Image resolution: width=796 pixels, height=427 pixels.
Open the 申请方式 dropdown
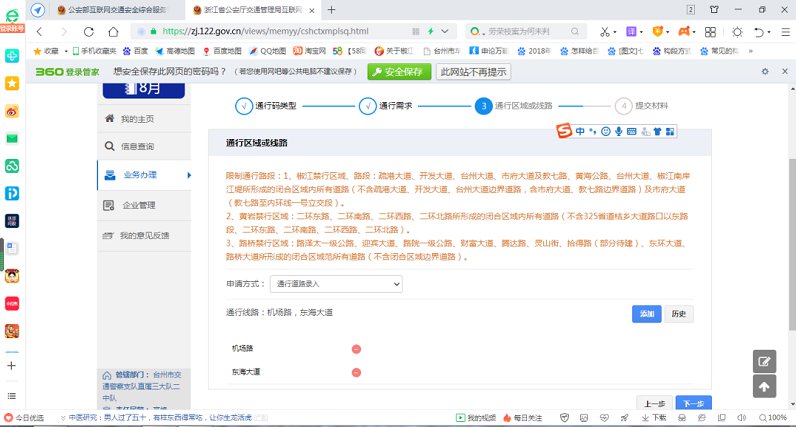click(x=336, y=284)
